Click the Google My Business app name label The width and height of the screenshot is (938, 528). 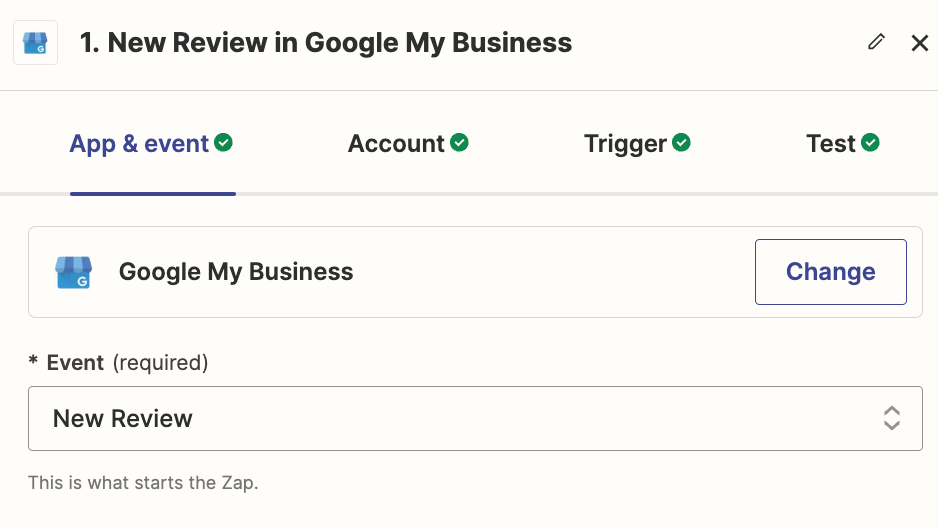(236, 272)
